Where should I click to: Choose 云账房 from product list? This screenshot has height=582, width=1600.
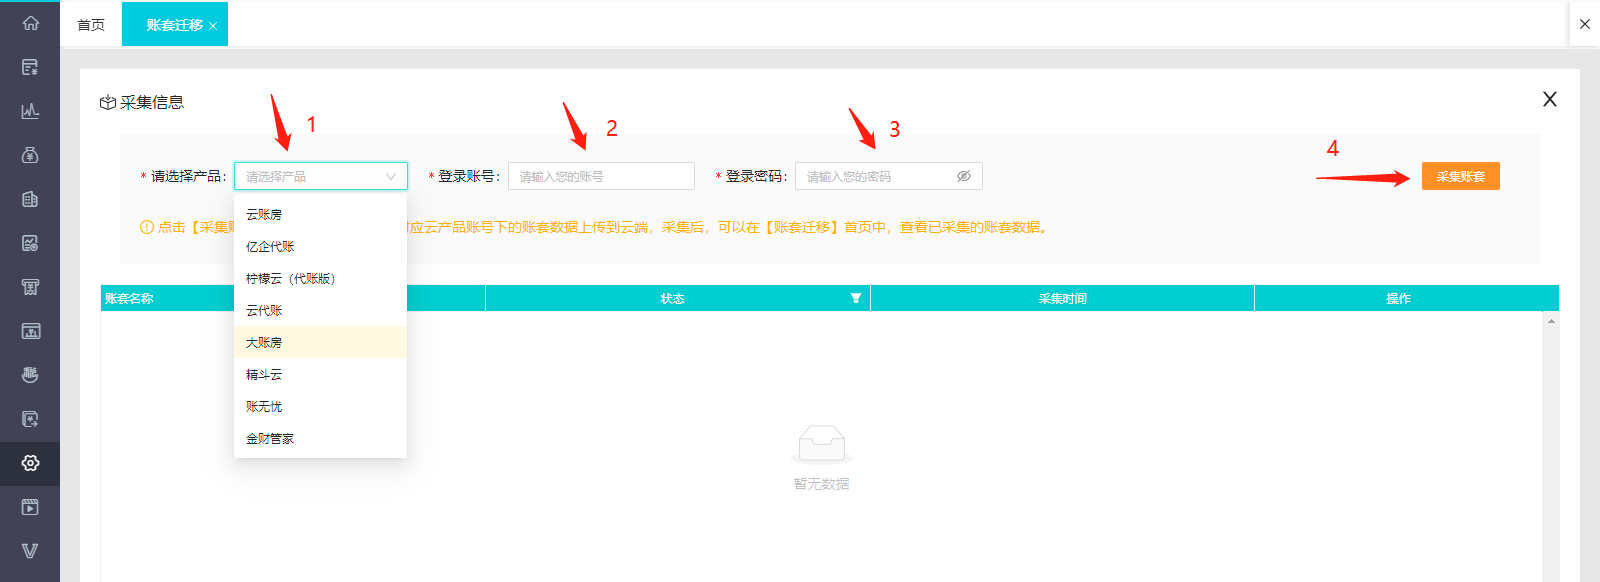[x=320, y=214]
